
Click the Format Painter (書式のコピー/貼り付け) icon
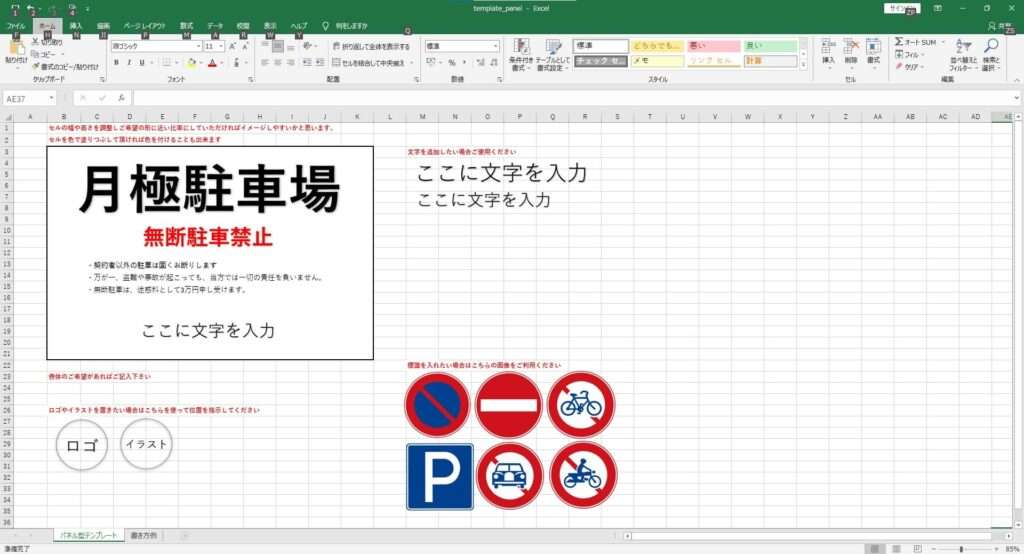pos(36,67)
